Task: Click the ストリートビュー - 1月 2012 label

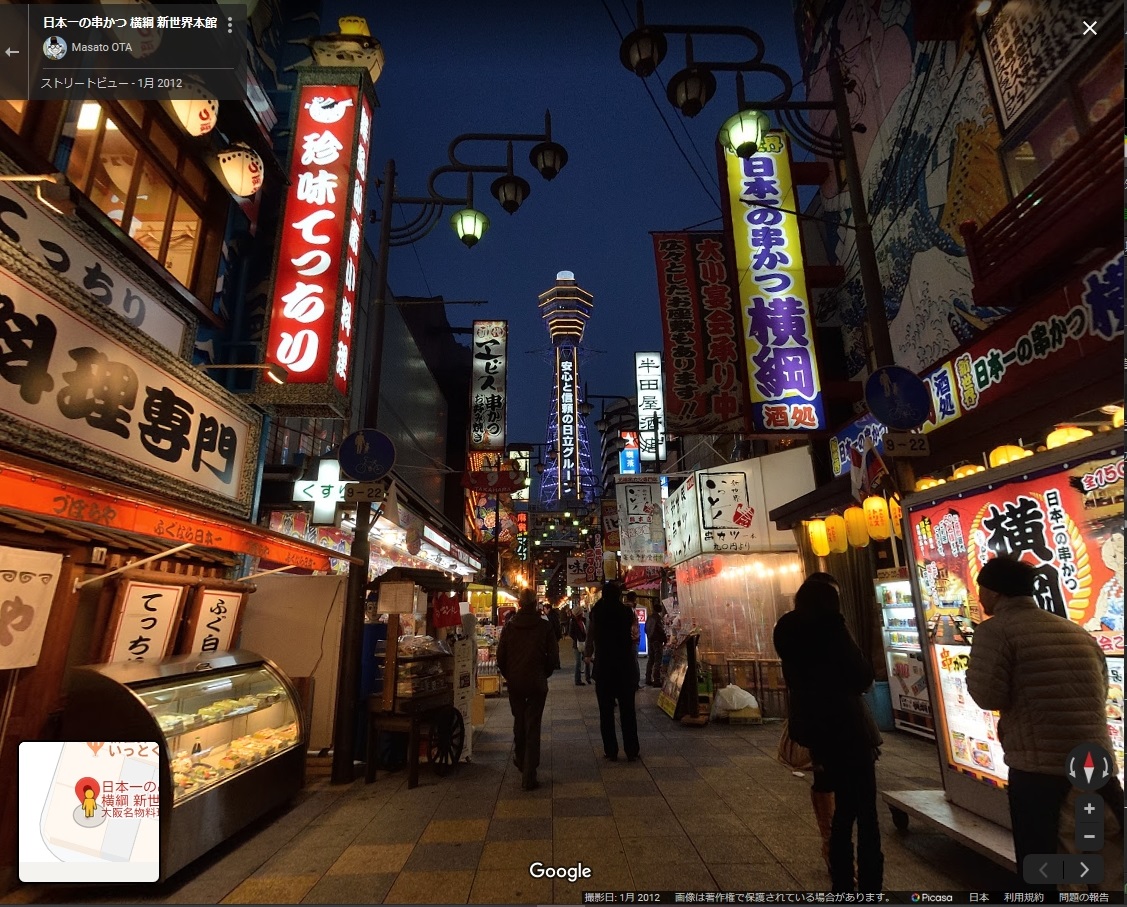Action: (x=111, y=83)
